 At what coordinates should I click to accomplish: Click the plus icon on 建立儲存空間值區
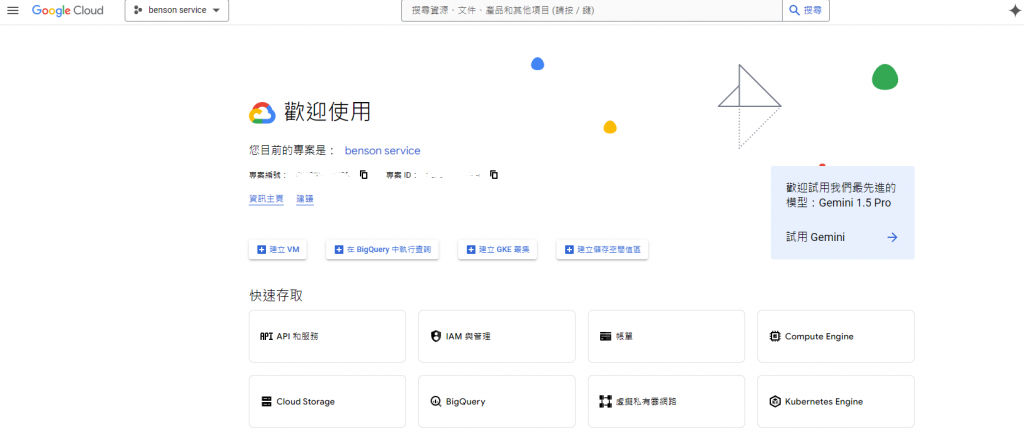tap(569, 249)
